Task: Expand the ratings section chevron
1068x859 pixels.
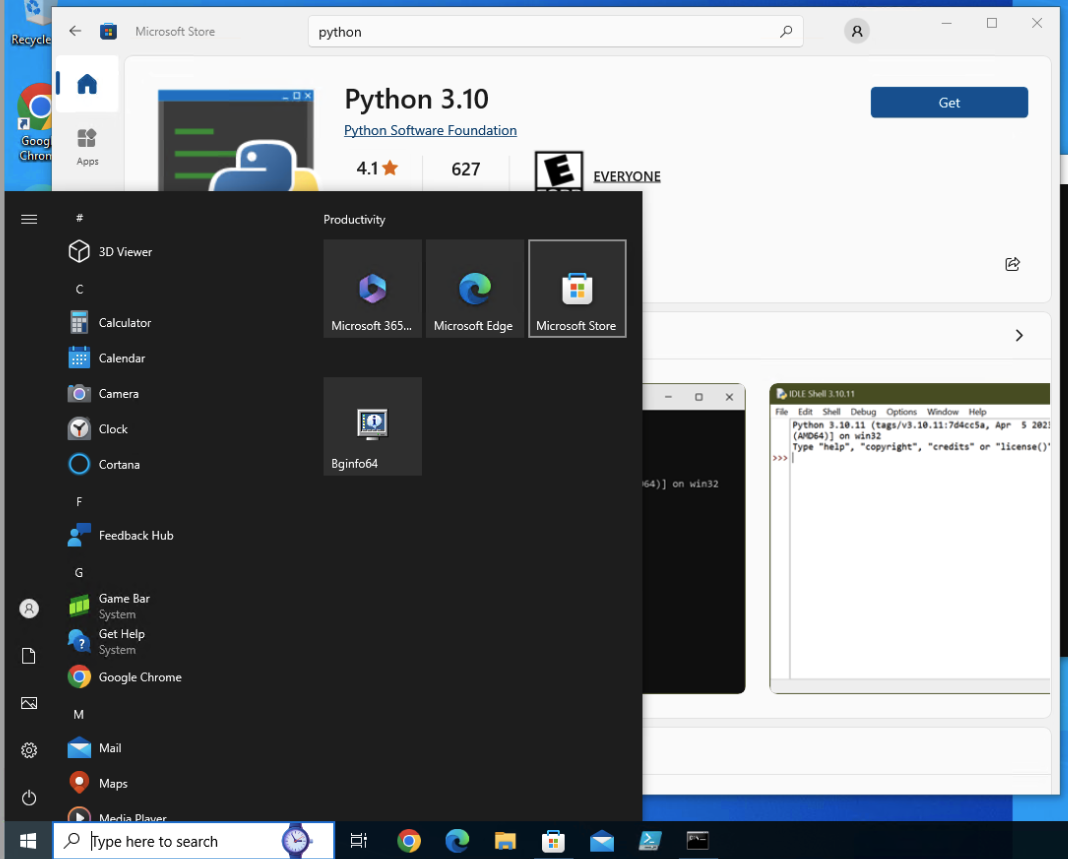Action: (x=1019, y=335)
